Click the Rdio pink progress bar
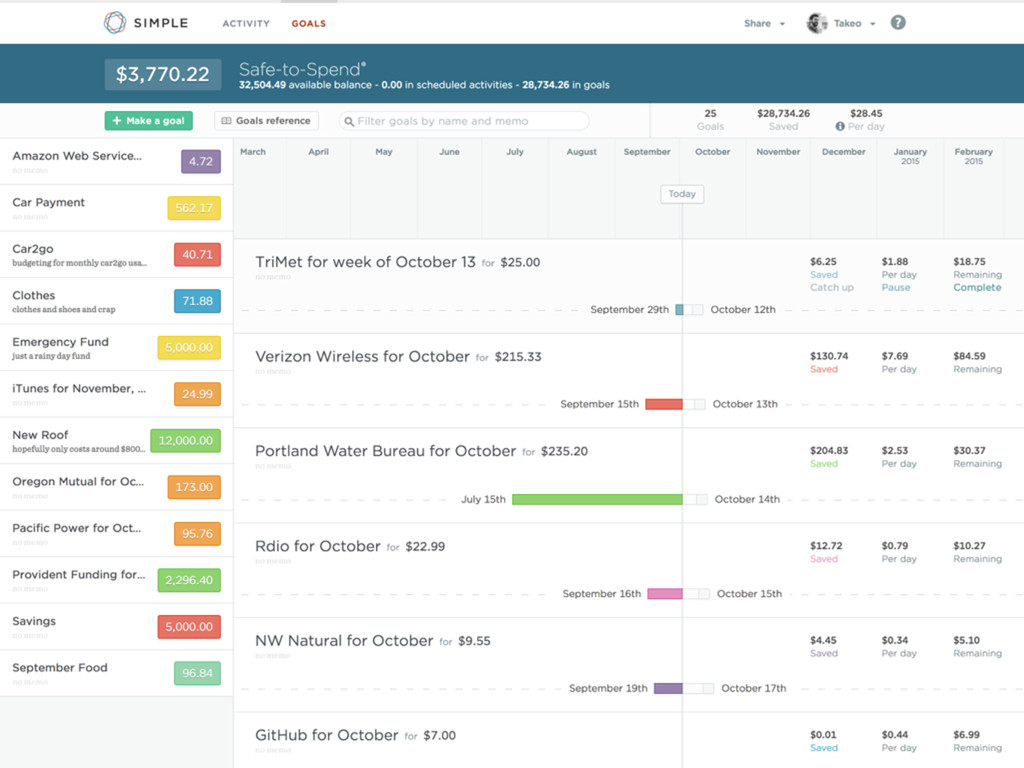This screenshot has height=768, width=1024. (x=665, y=594)
